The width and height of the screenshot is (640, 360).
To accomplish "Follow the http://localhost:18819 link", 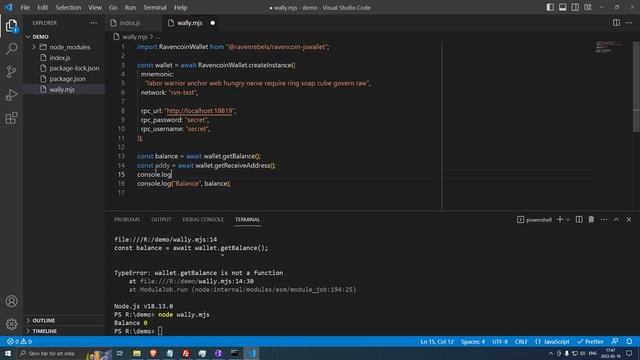I will 199,111.
